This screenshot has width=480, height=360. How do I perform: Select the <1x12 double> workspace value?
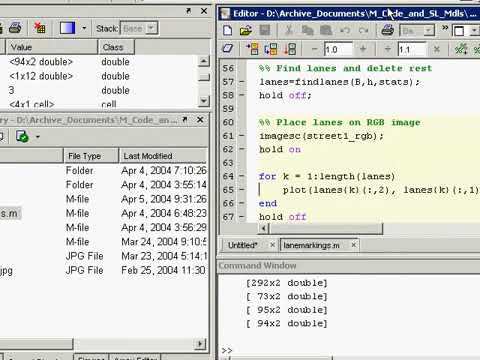pyautogui.click(x=41, y=76)
